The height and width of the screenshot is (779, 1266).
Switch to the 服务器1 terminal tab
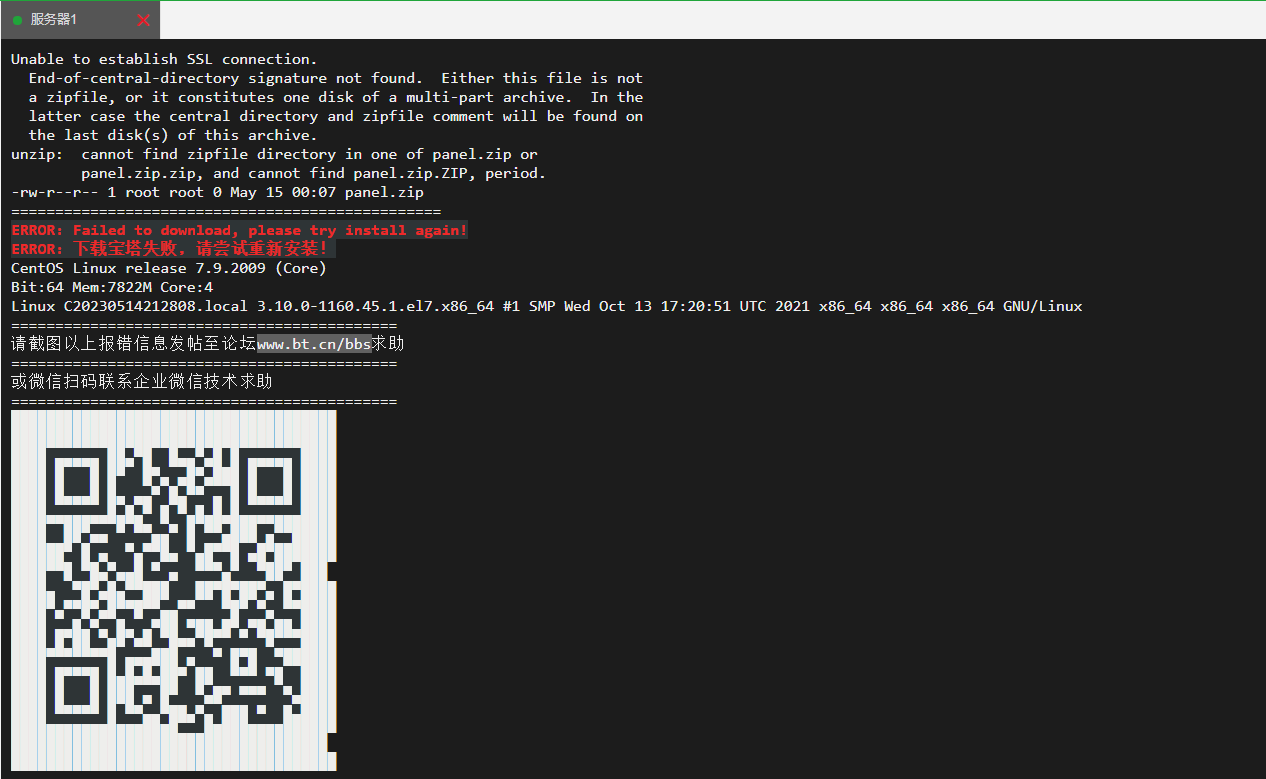(78, 20)
